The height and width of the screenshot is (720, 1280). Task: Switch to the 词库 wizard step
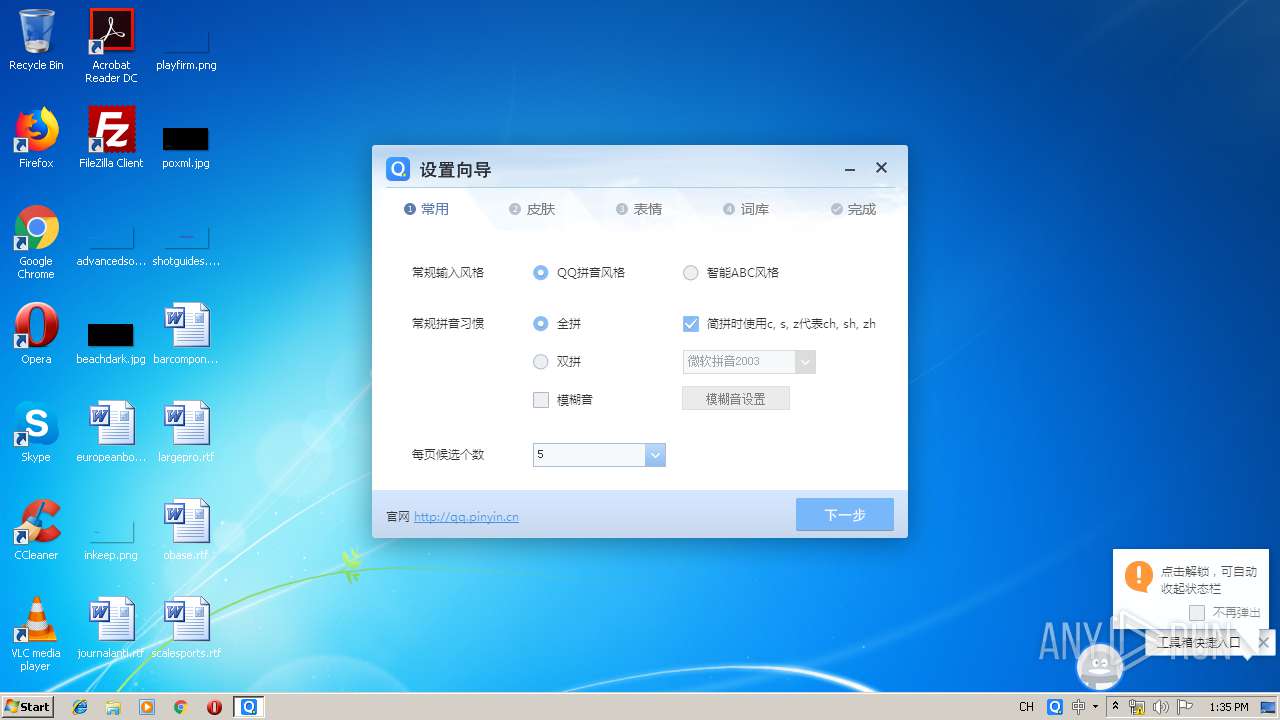coord(746,209)
